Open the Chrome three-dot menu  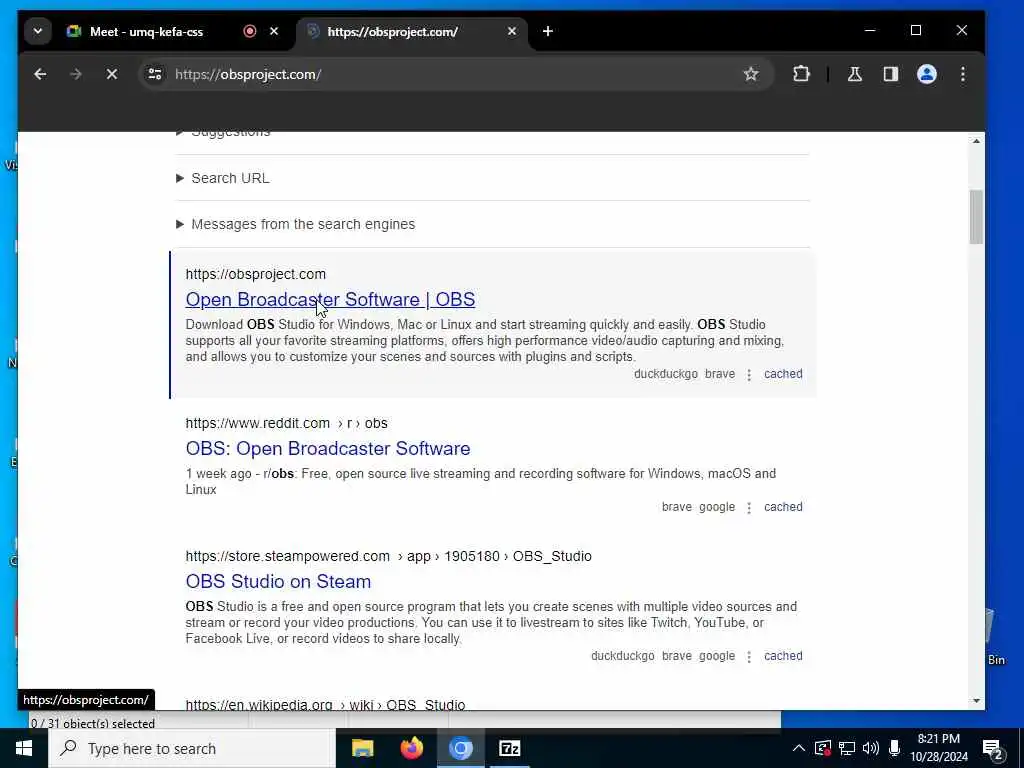click(x=963, y=74)
